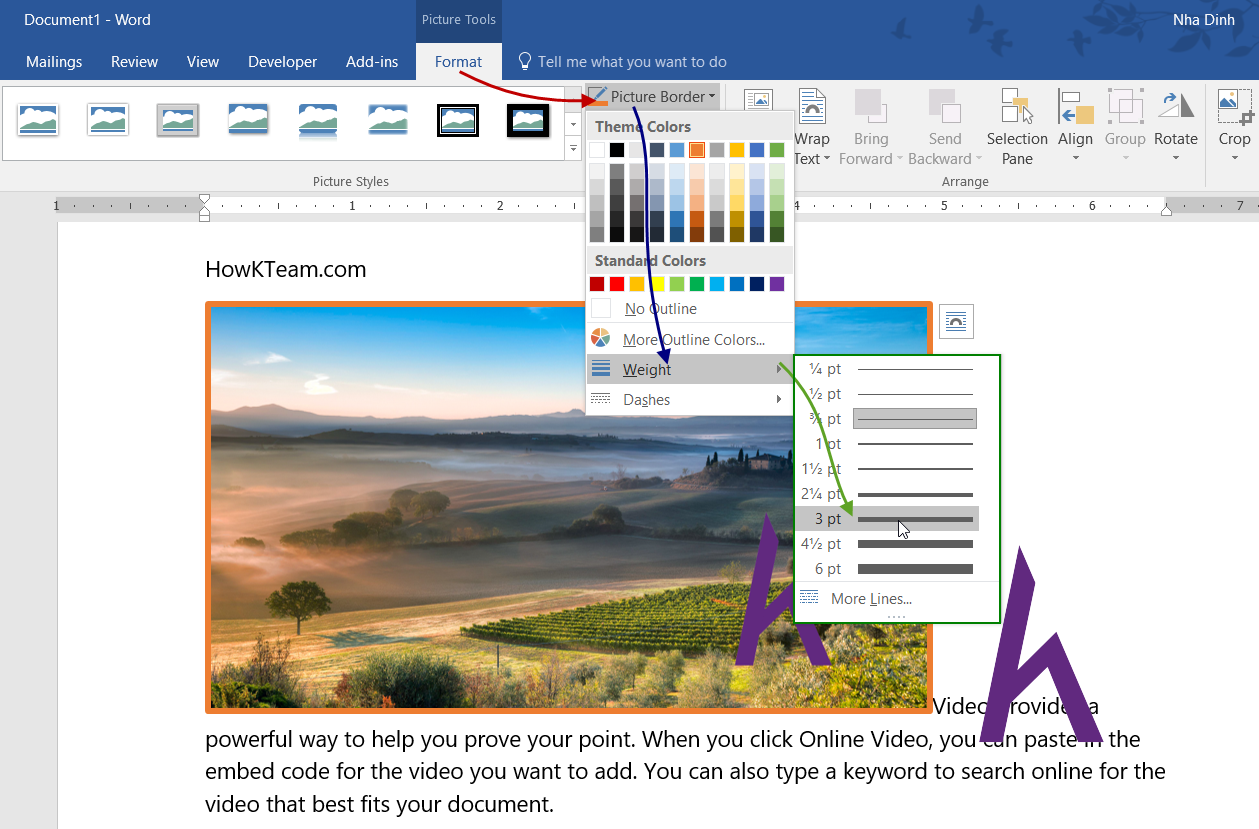Image resolution: width=1259 pixels, height=829 pixels.
Task: Select the purple standard color swatch
Action: click(777, 284)
